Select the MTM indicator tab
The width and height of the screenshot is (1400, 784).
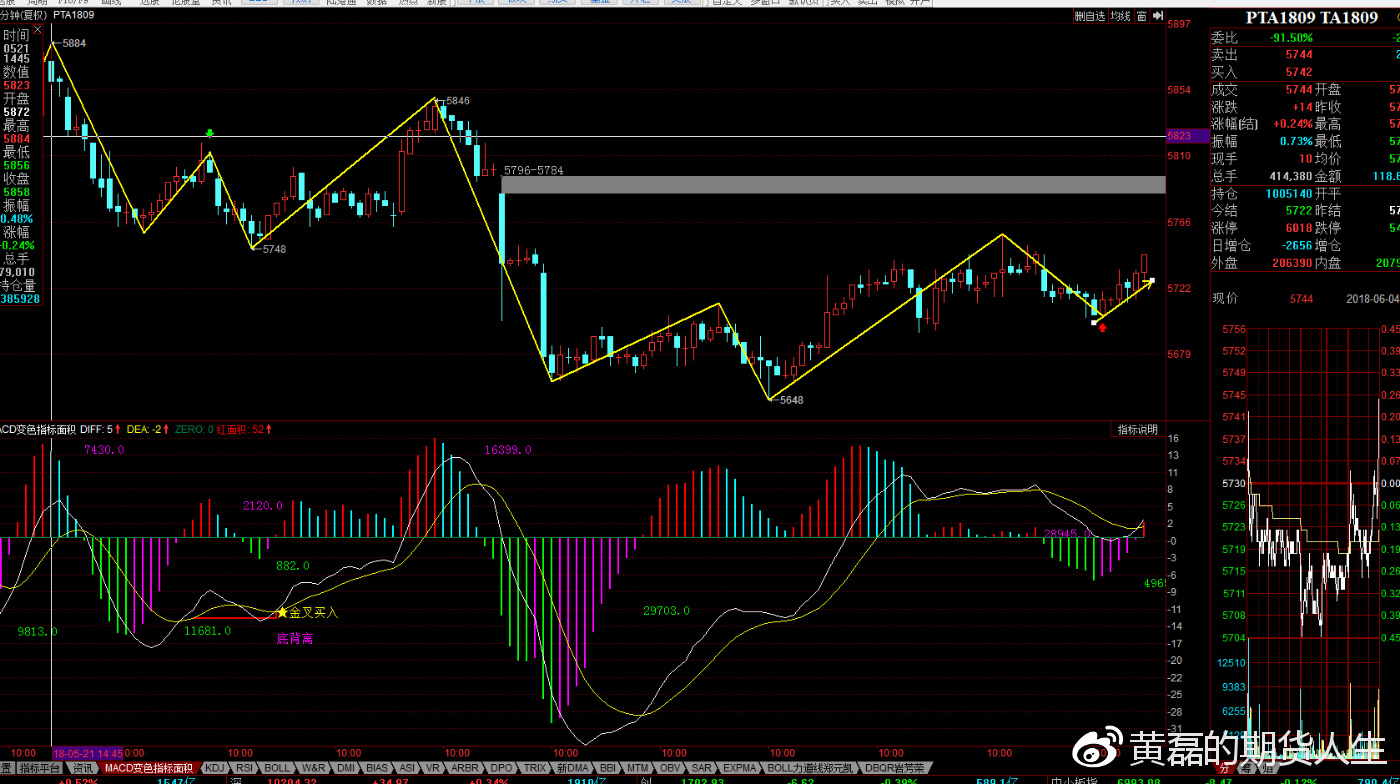[x=637, y=768]
